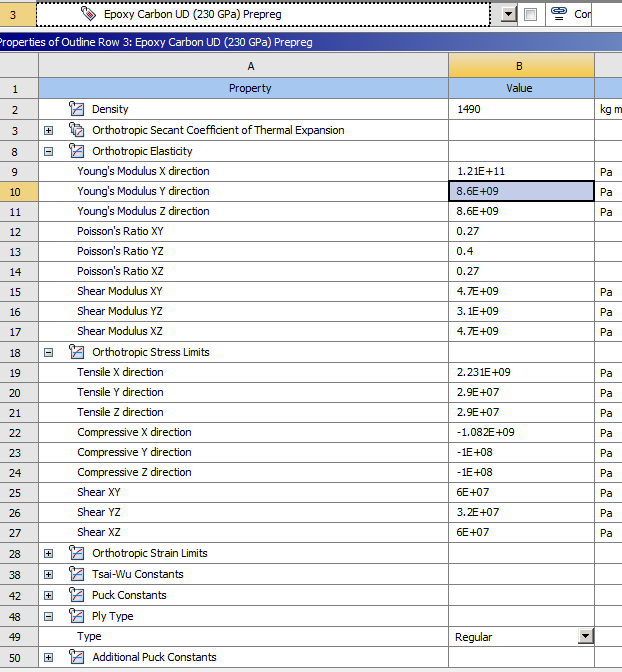622x672 pixels.
Task: Click the Ply Type property icon
Action: pyautogui.click(x=77, y=616)
